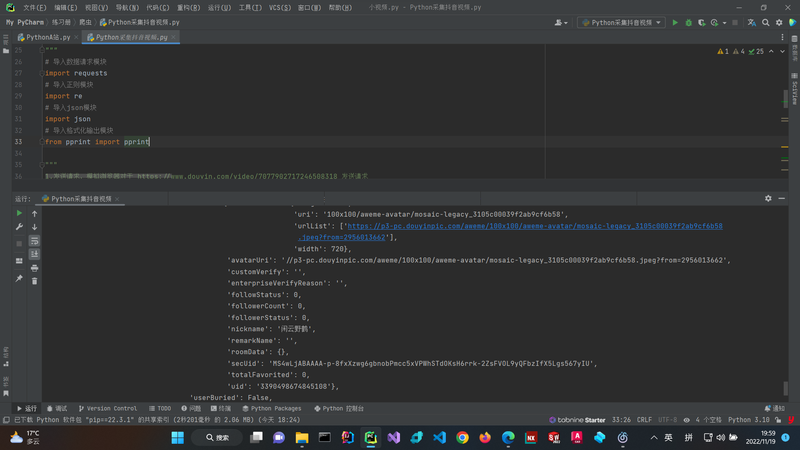Screen dimensions: 800x450
Task: Close the Python采集抖音视频.py editor tab
Action: 173,37
